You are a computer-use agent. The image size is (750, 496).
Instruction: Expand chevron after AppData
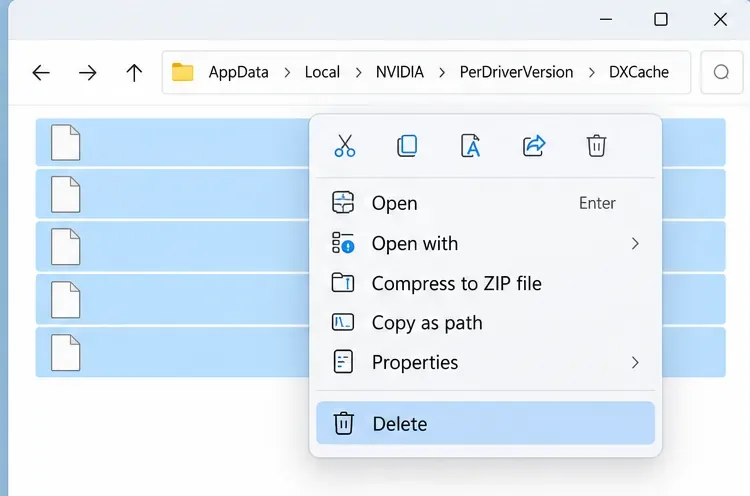click(287, 73)
